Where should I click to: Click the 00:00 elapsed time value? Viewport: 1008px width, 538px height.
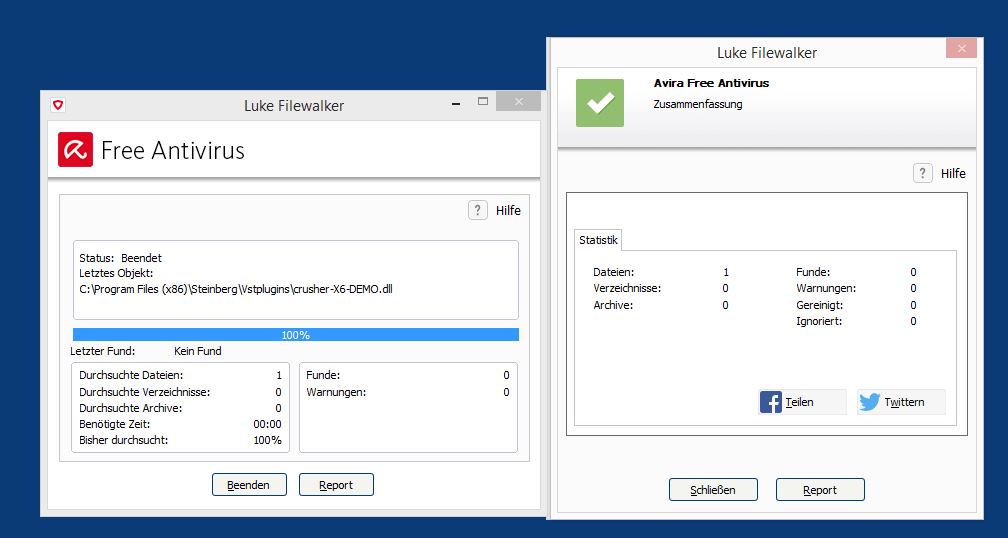pyautogui.click(x=267, y=424)
